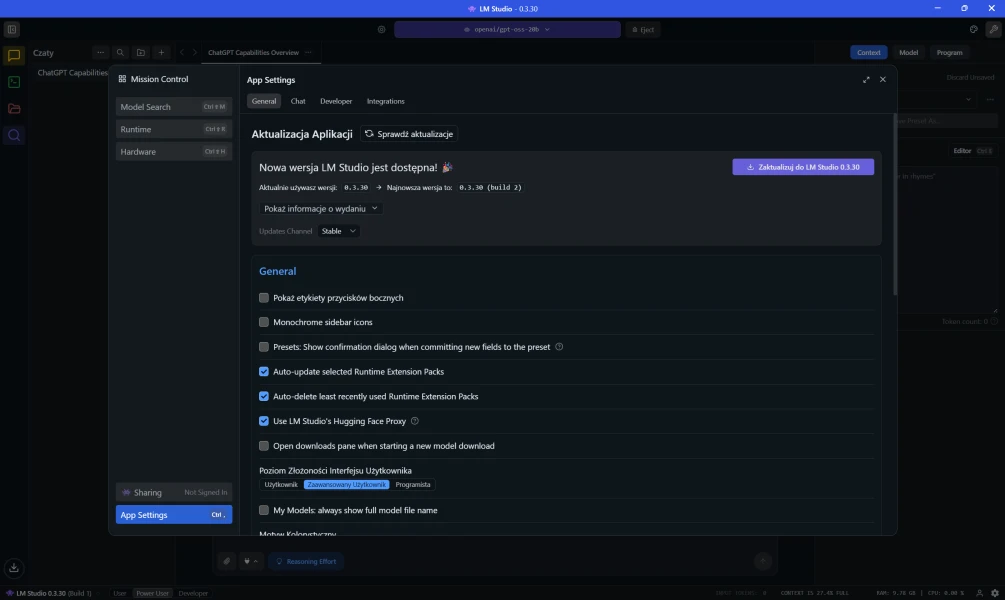Open the downloads icon at bottom left
The image size is (1005, 600).
tap(14, 567)
